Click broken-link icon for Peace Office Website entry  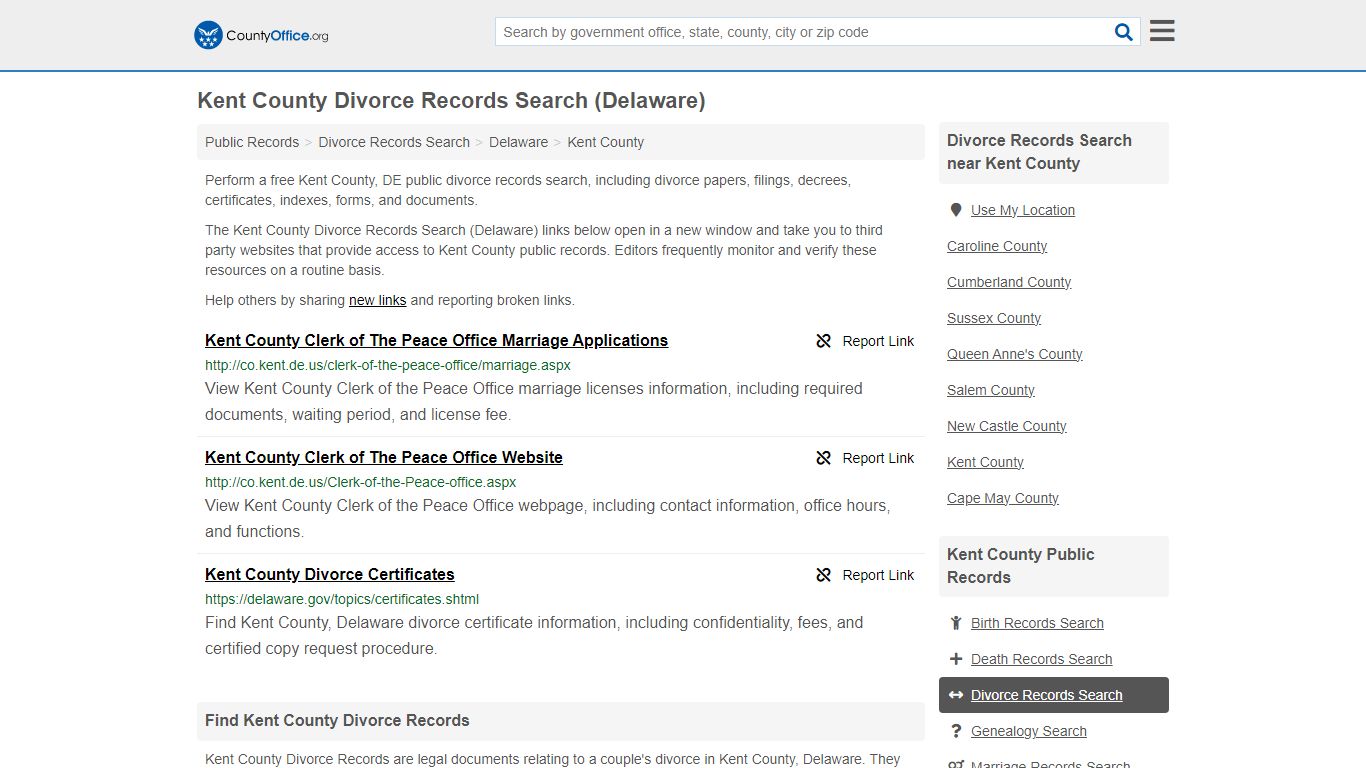824,458
